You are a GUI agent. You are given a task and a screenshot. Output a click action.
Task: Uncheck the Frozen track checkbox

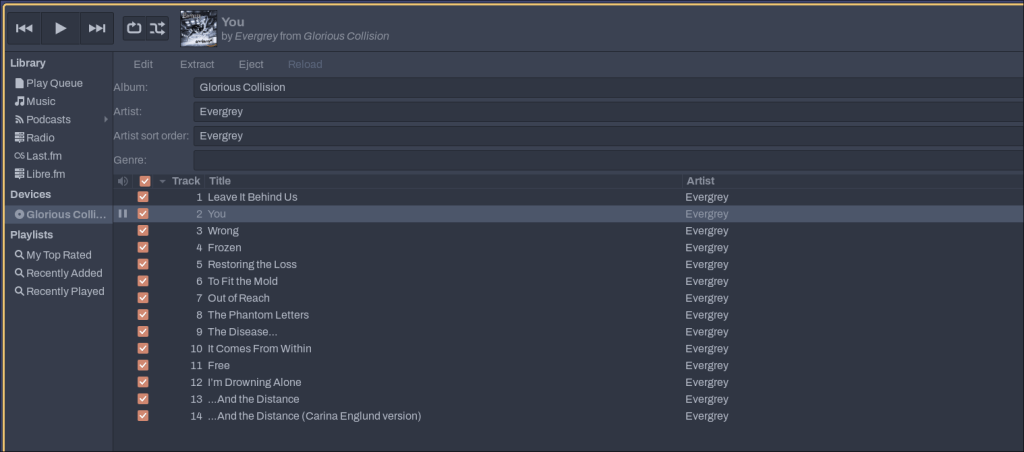coord(143,247)
